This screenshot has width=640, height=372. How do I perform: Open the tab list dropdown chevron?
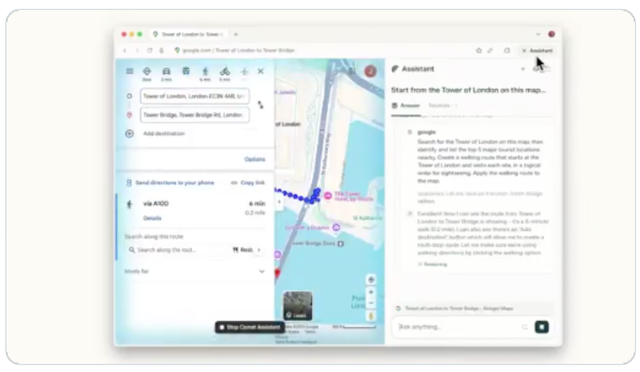pos(538,34)
